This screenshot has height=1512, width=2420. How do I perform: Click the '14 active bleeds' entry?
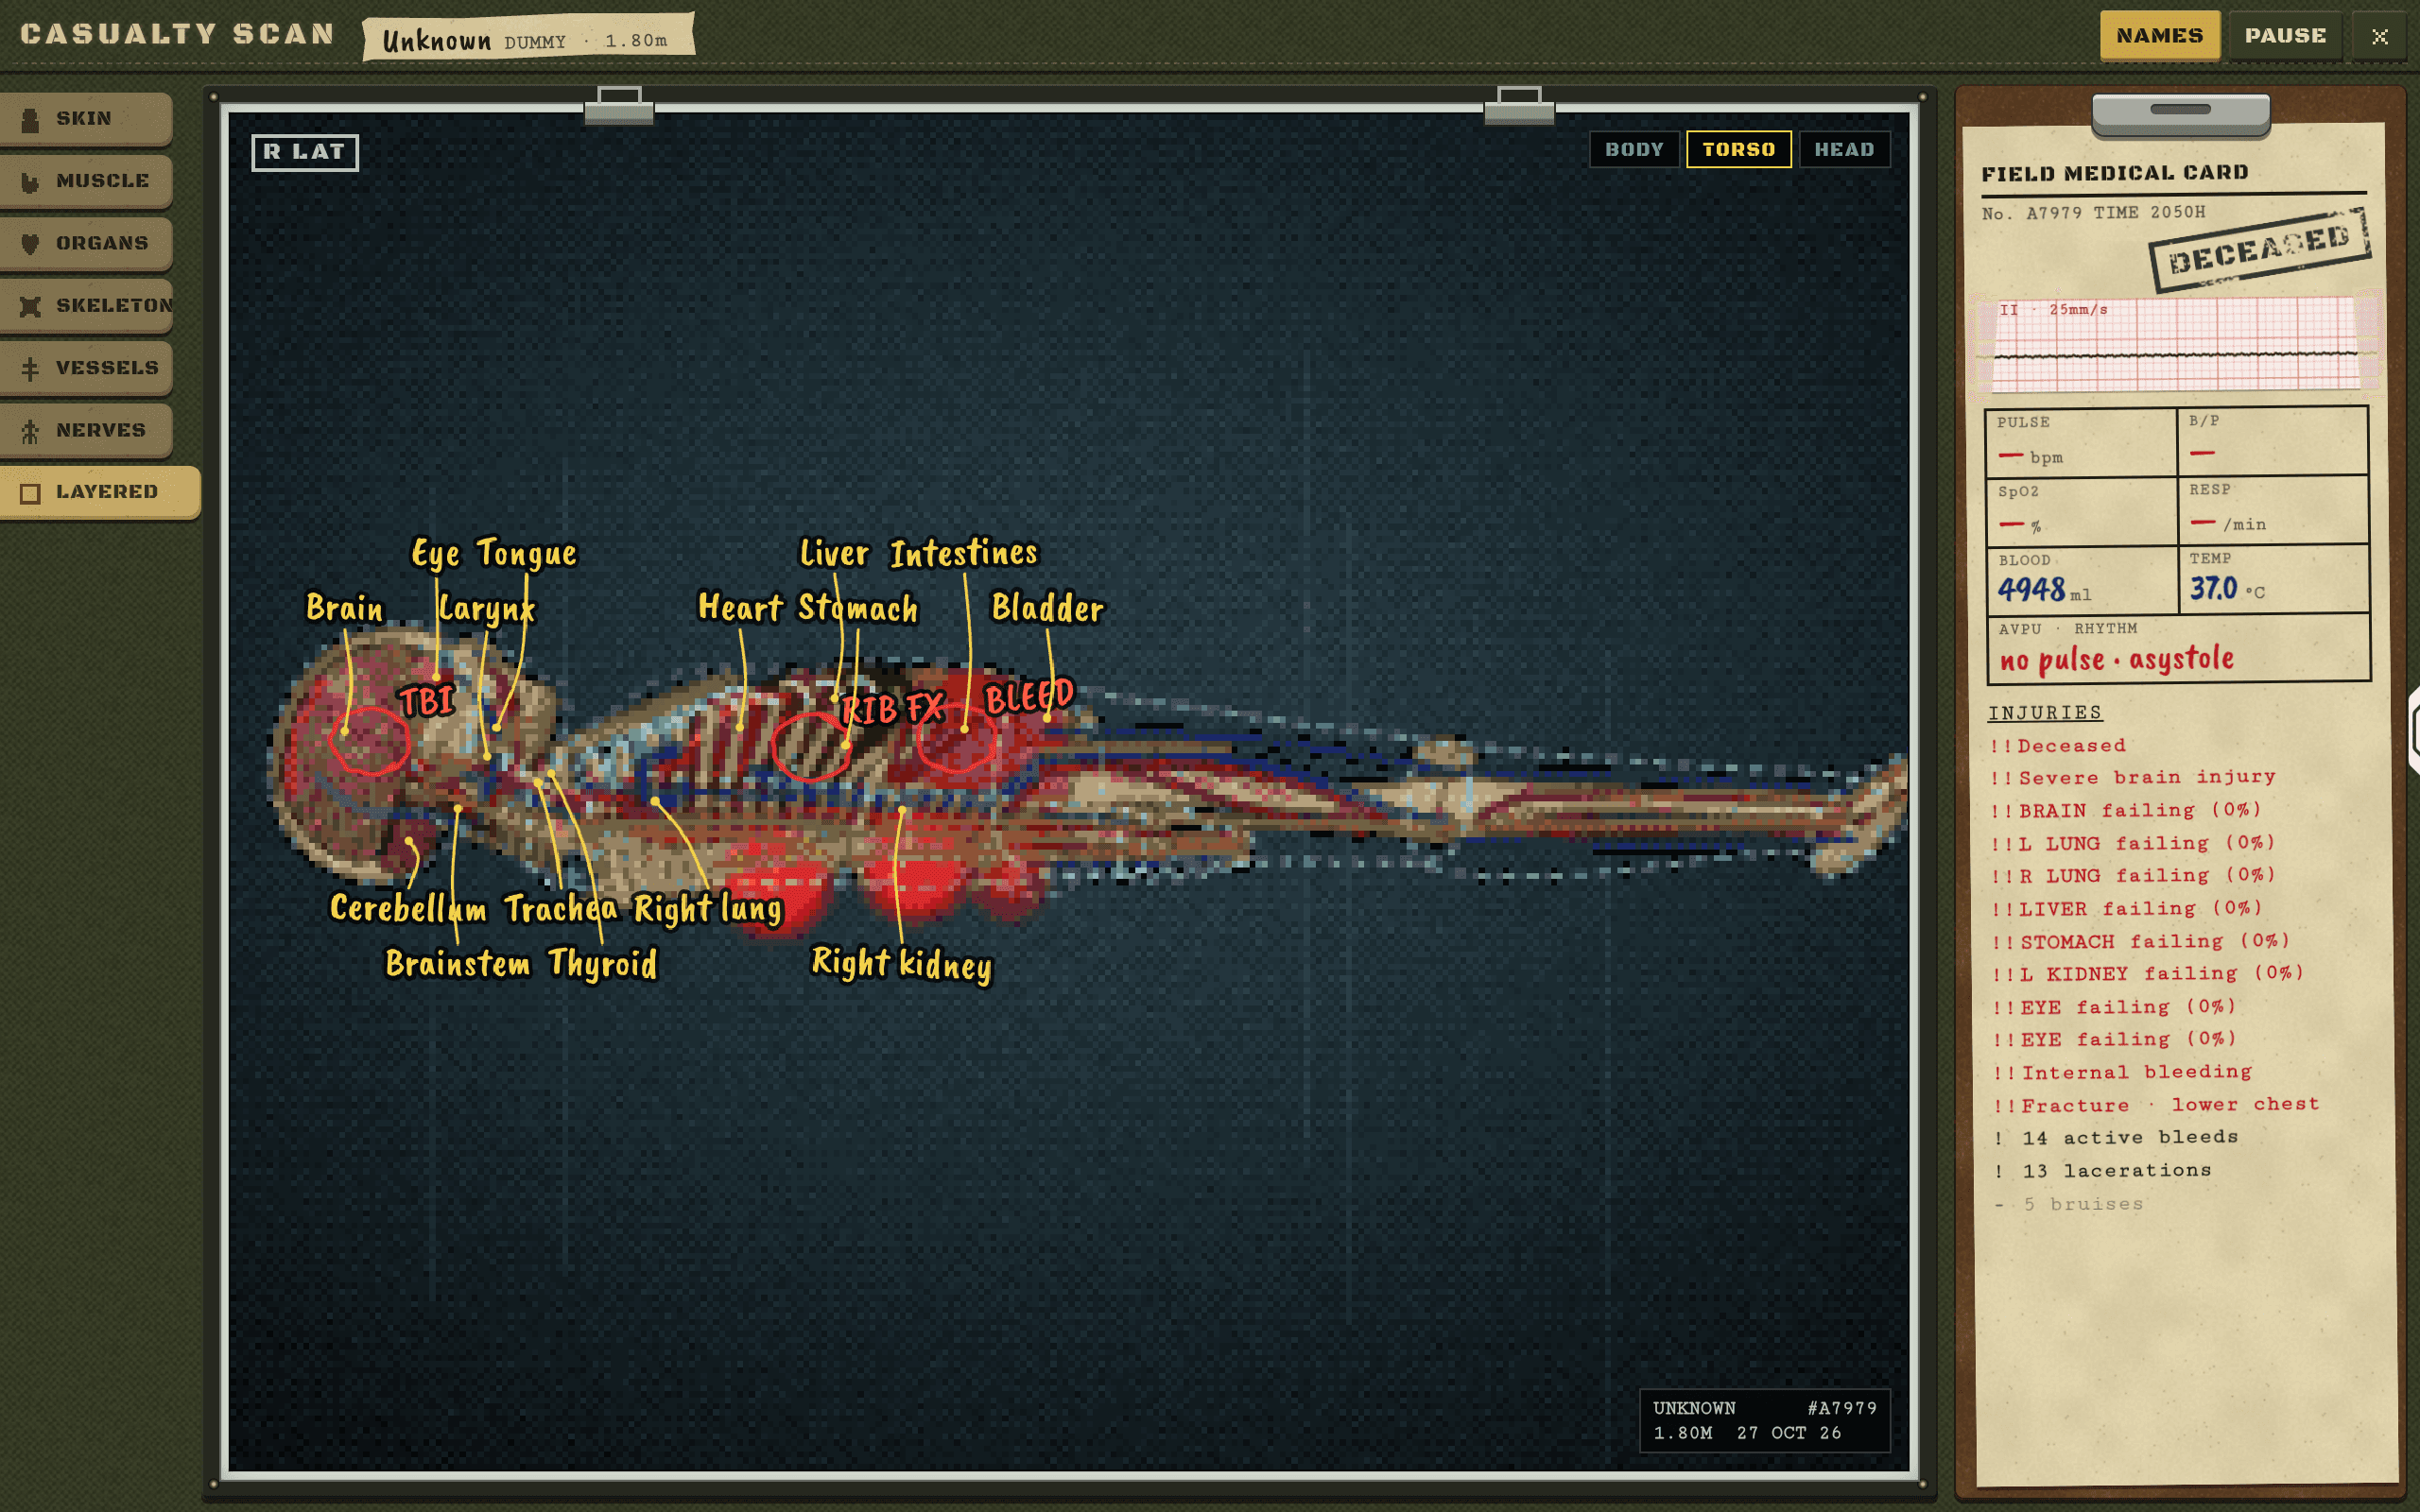[x=2115, y=1138]
